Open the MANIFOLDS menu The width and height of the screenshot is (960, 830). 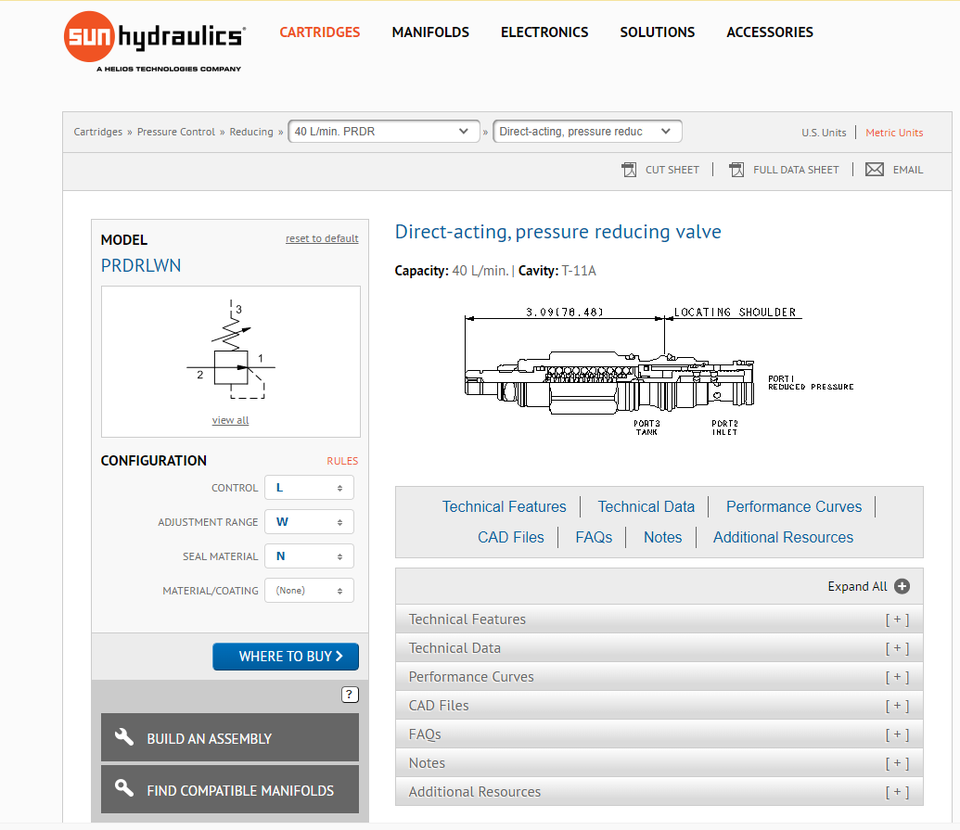pos(430,32)
